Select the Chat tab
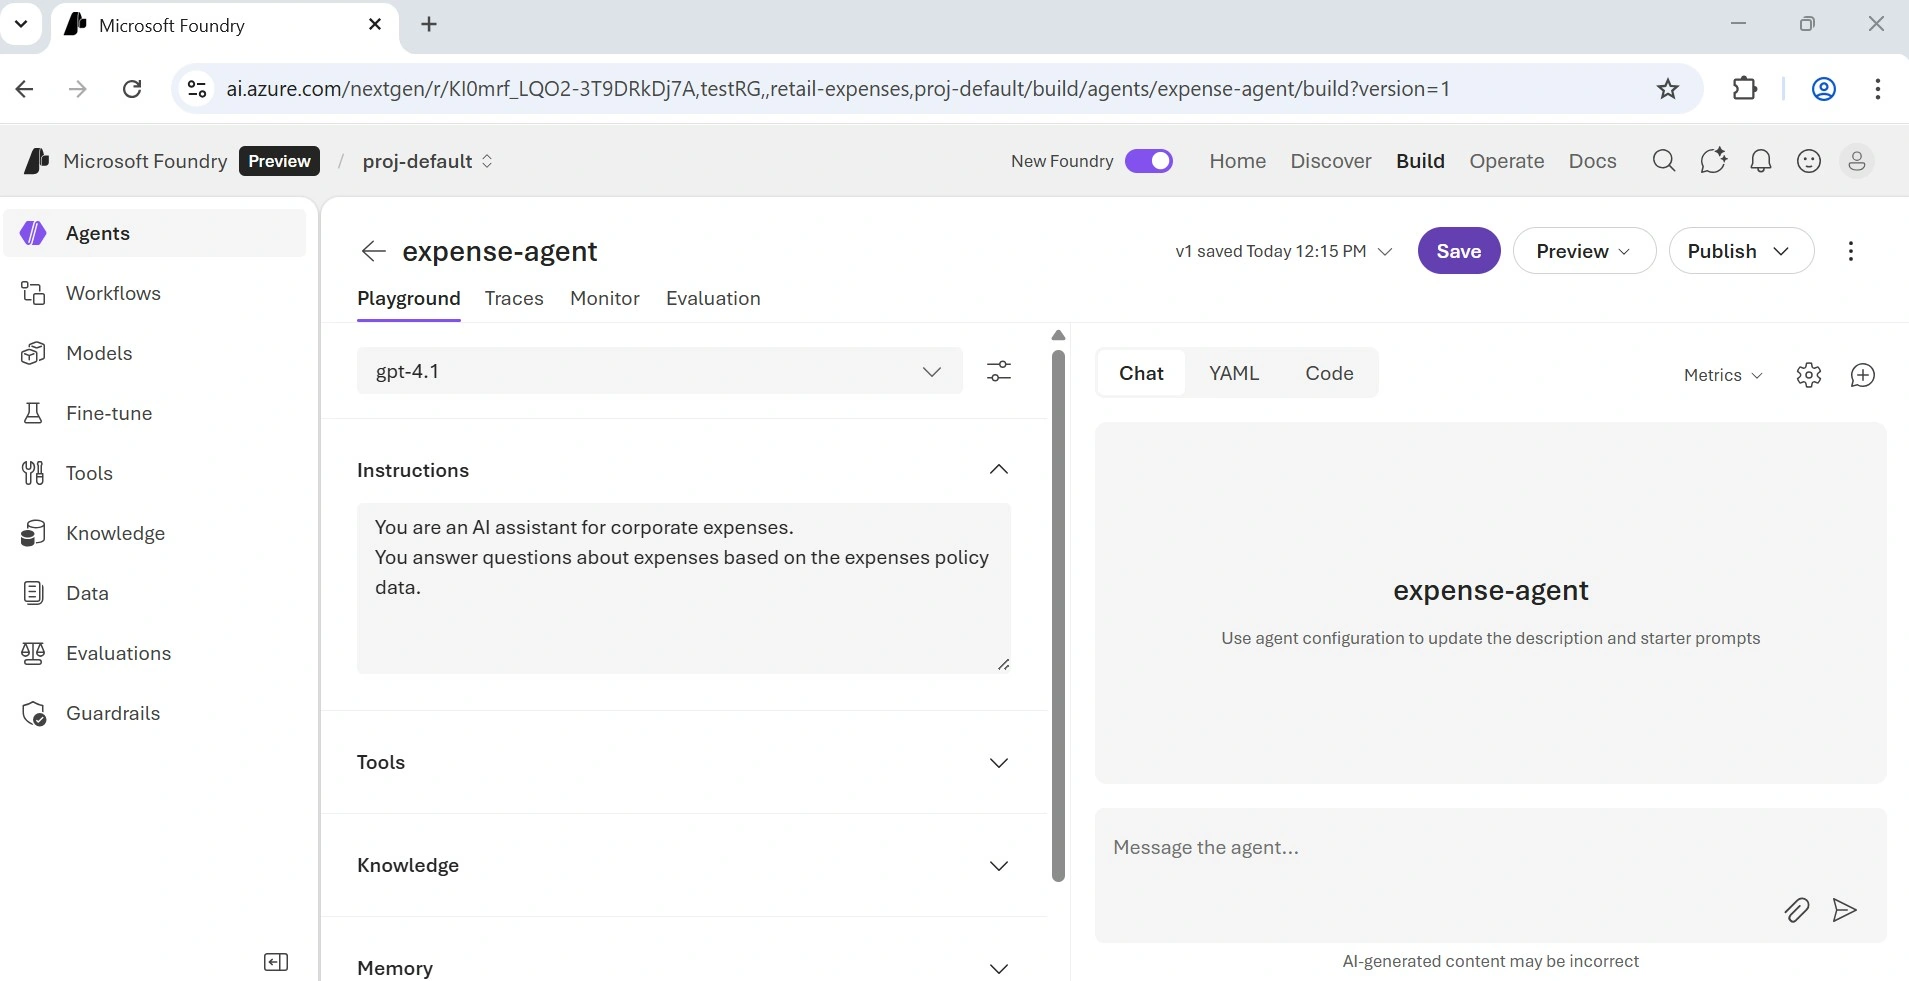 (1141, 373)
